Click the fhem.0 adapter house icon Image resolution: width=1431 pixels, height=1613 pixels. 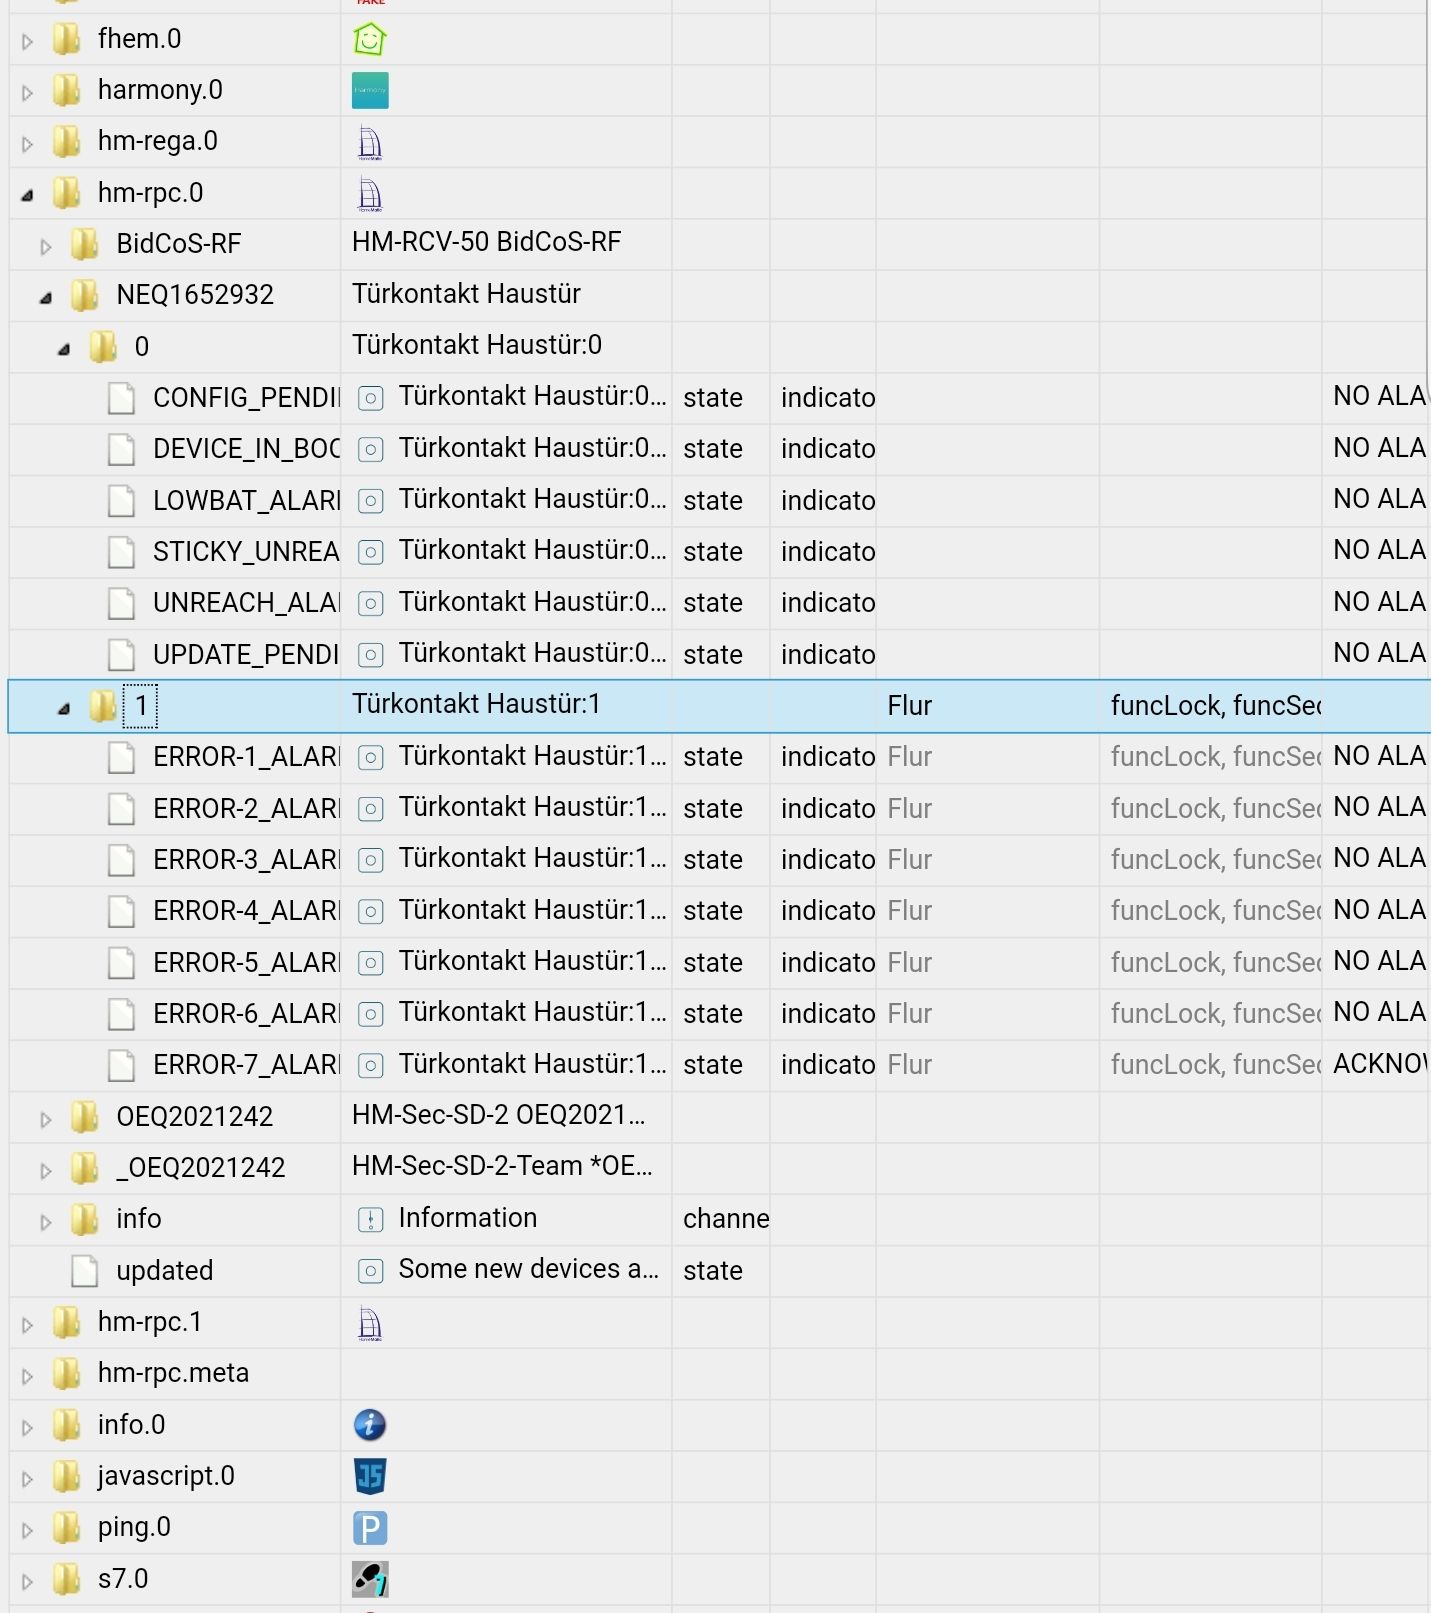tap(370, 39)
